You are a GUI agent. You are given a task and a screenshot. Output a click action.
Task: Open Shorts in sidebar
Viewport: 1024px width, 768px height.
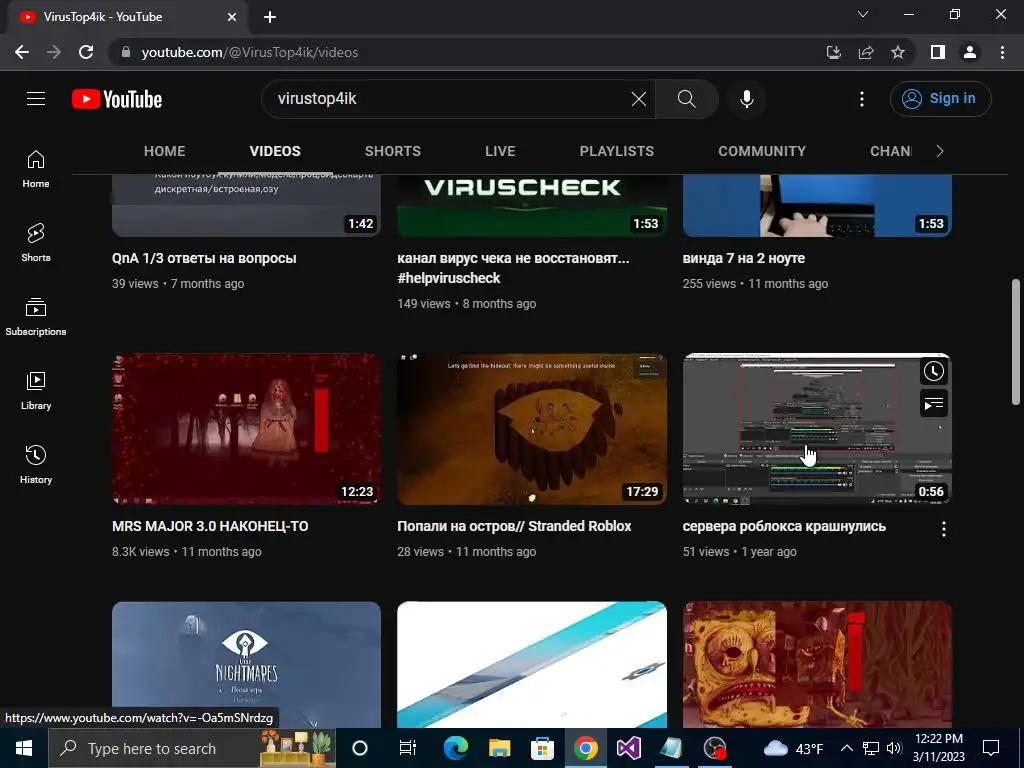(36, 242)
